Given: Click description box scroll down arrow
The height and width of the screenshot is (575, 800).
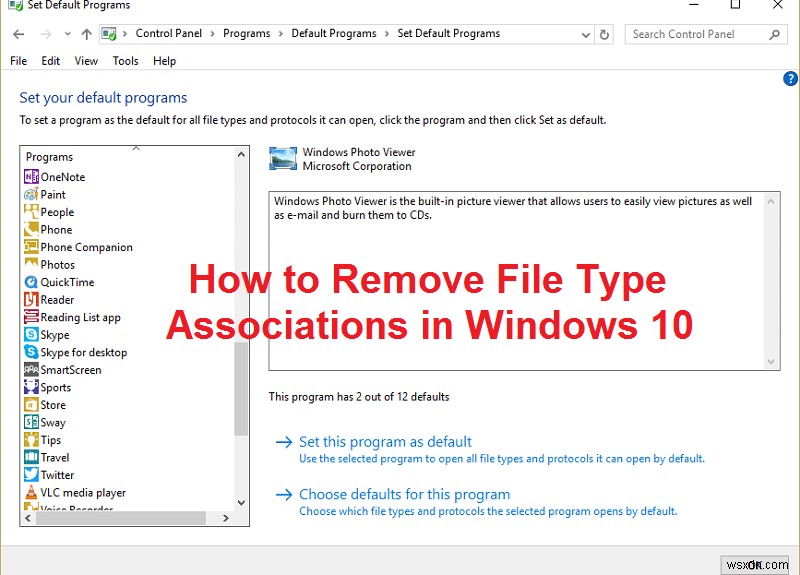Looking at the screenshot, I should pyautogui.click(x=771, y=362).
